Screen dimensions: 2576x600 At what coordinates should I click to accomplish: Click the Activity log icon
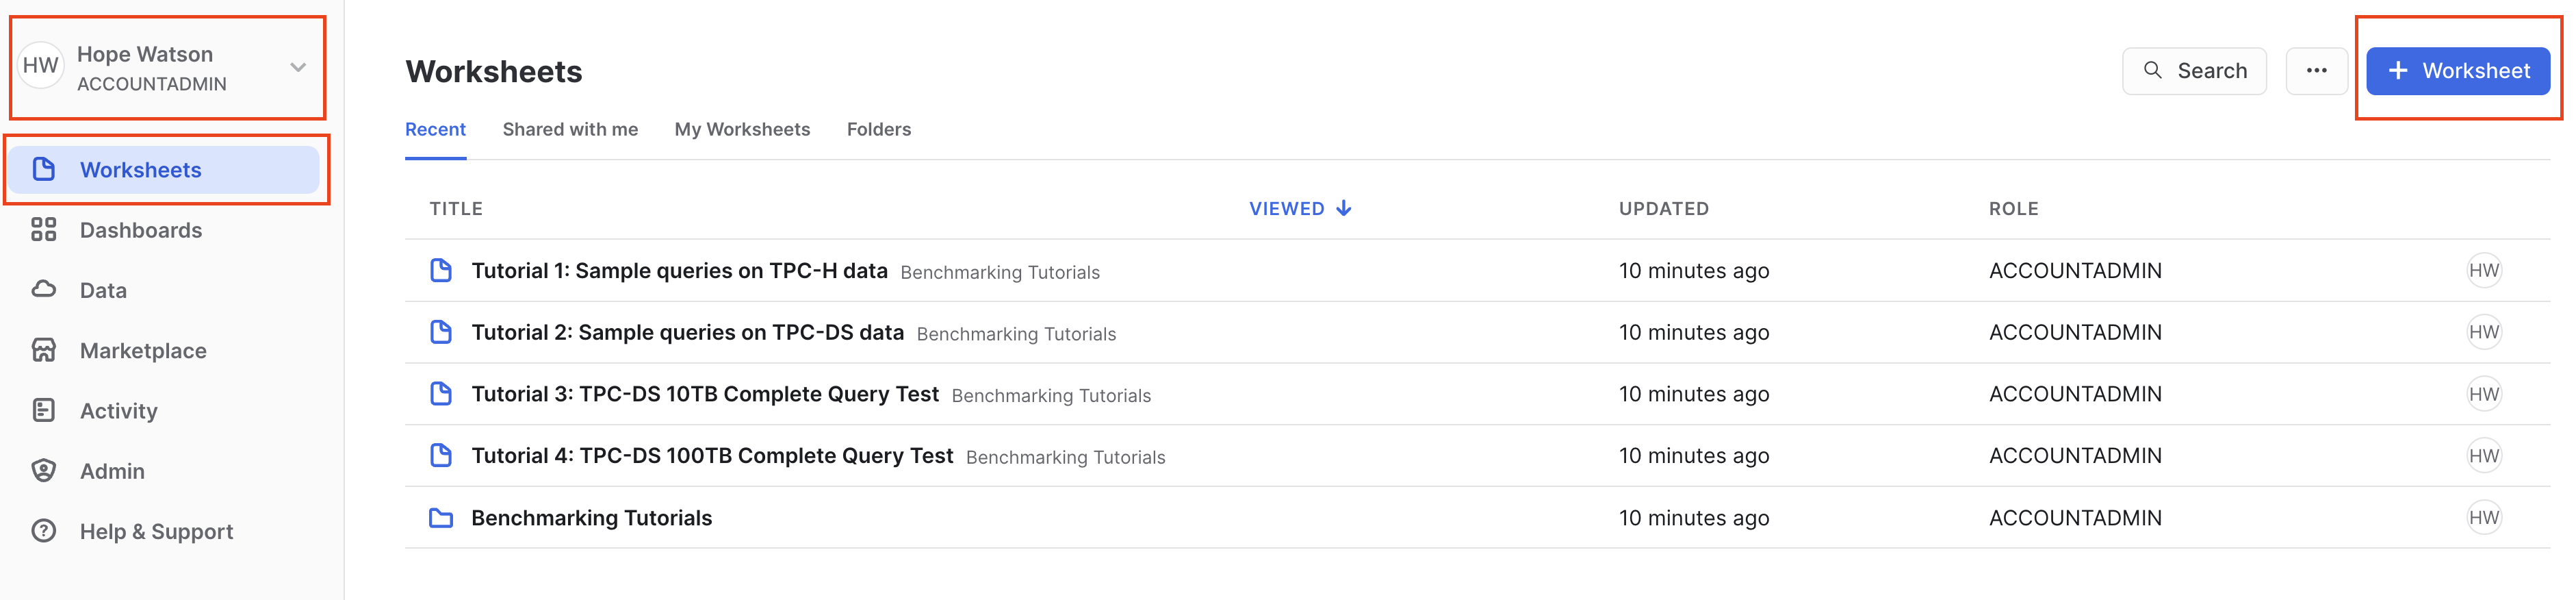tap(43, 410)
